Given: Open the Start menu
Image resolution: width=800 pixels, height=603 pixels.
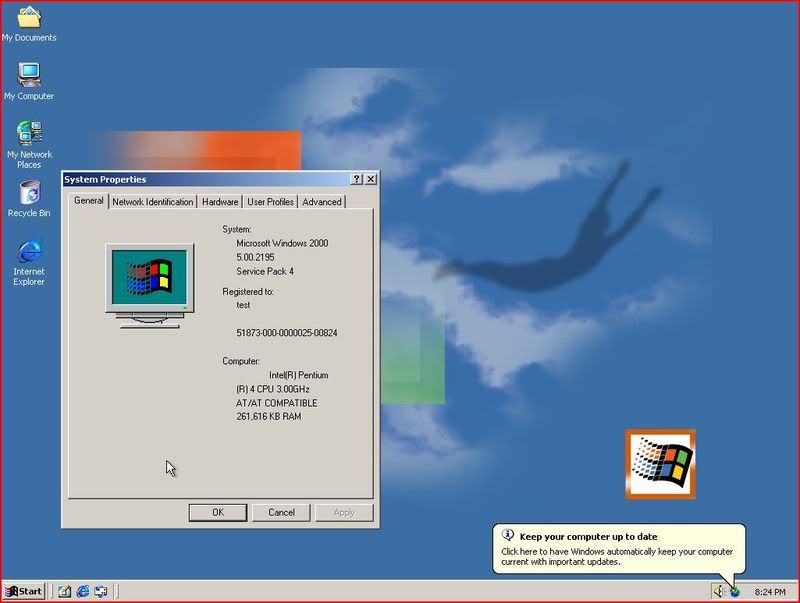Looking at the screenshot, I should pos(24,591).
